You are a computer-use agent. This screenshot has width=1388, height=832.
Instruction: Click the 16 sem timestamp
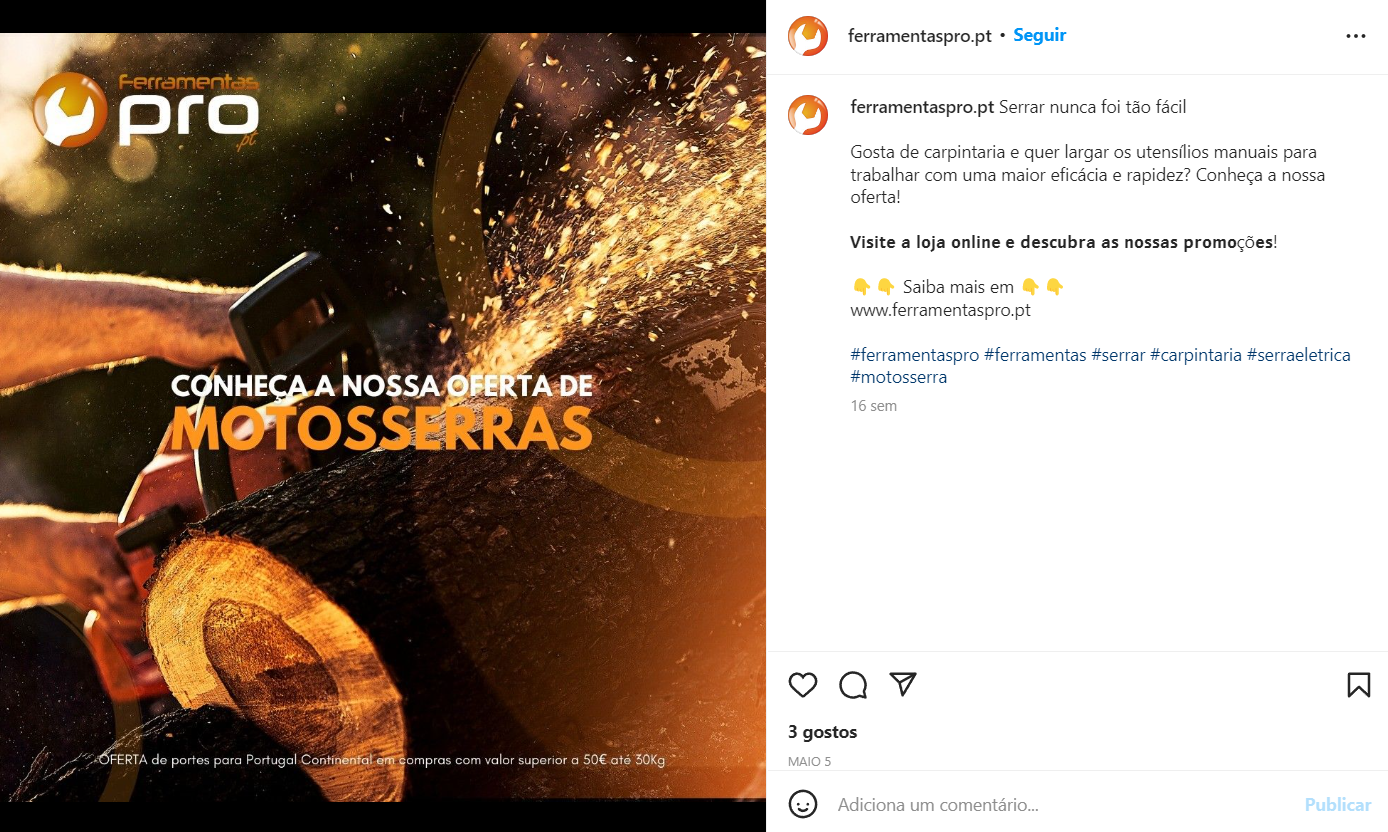point(874,406)
